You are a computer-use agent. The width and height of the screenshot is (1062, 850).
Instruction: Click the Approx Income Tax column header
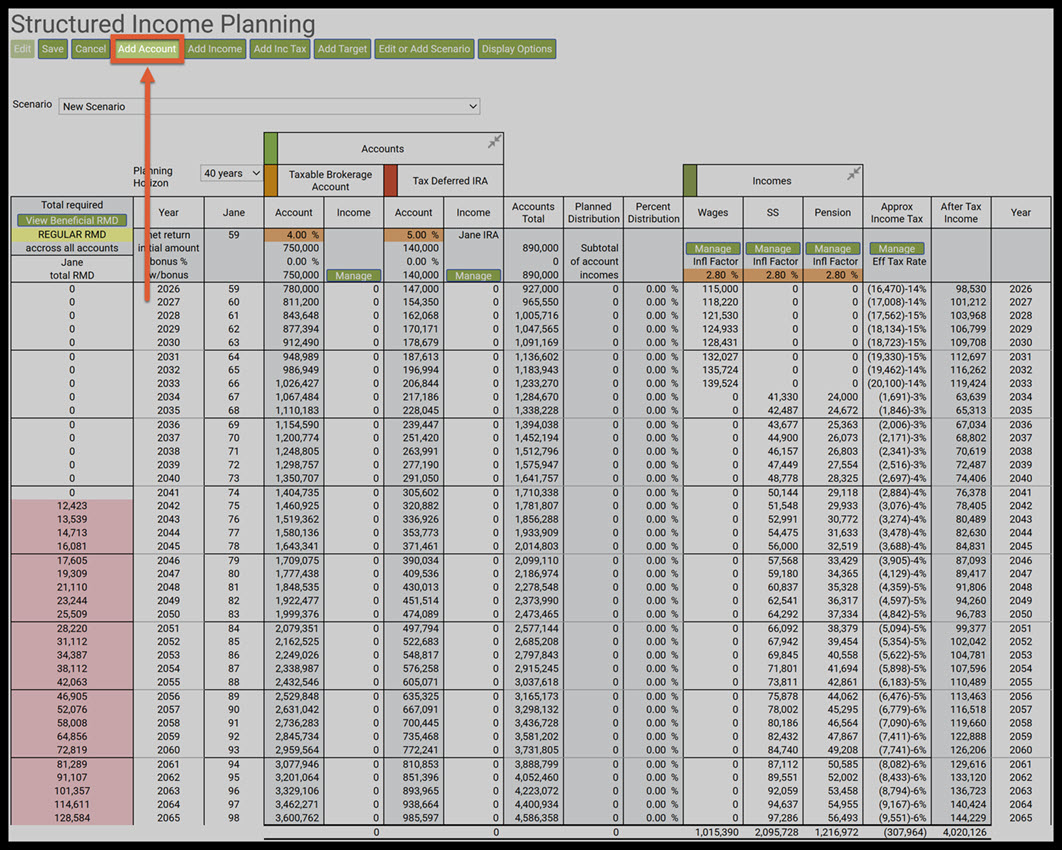point(897,213)
